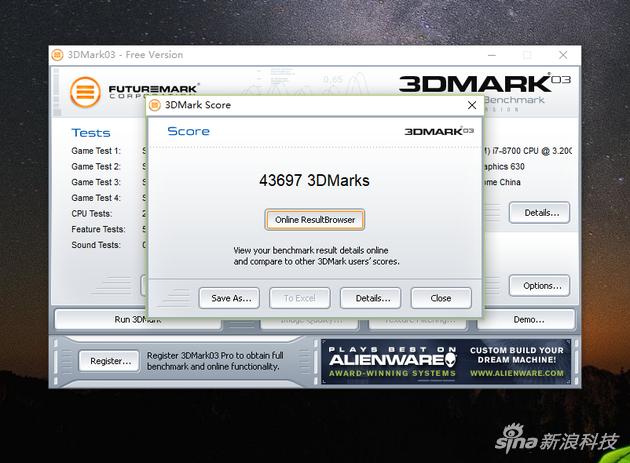
Task: Click the Game Test 4 label
Action: 96,198
